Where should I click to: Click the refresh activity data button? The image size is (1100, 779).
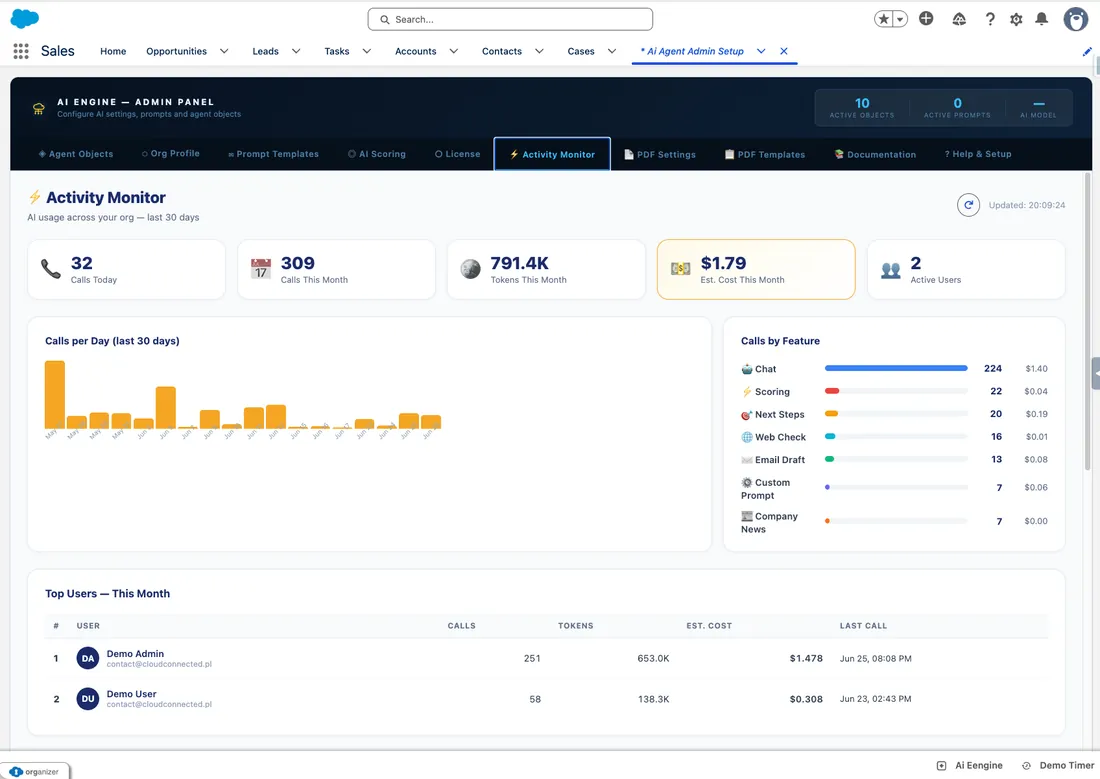click(968, 205)
